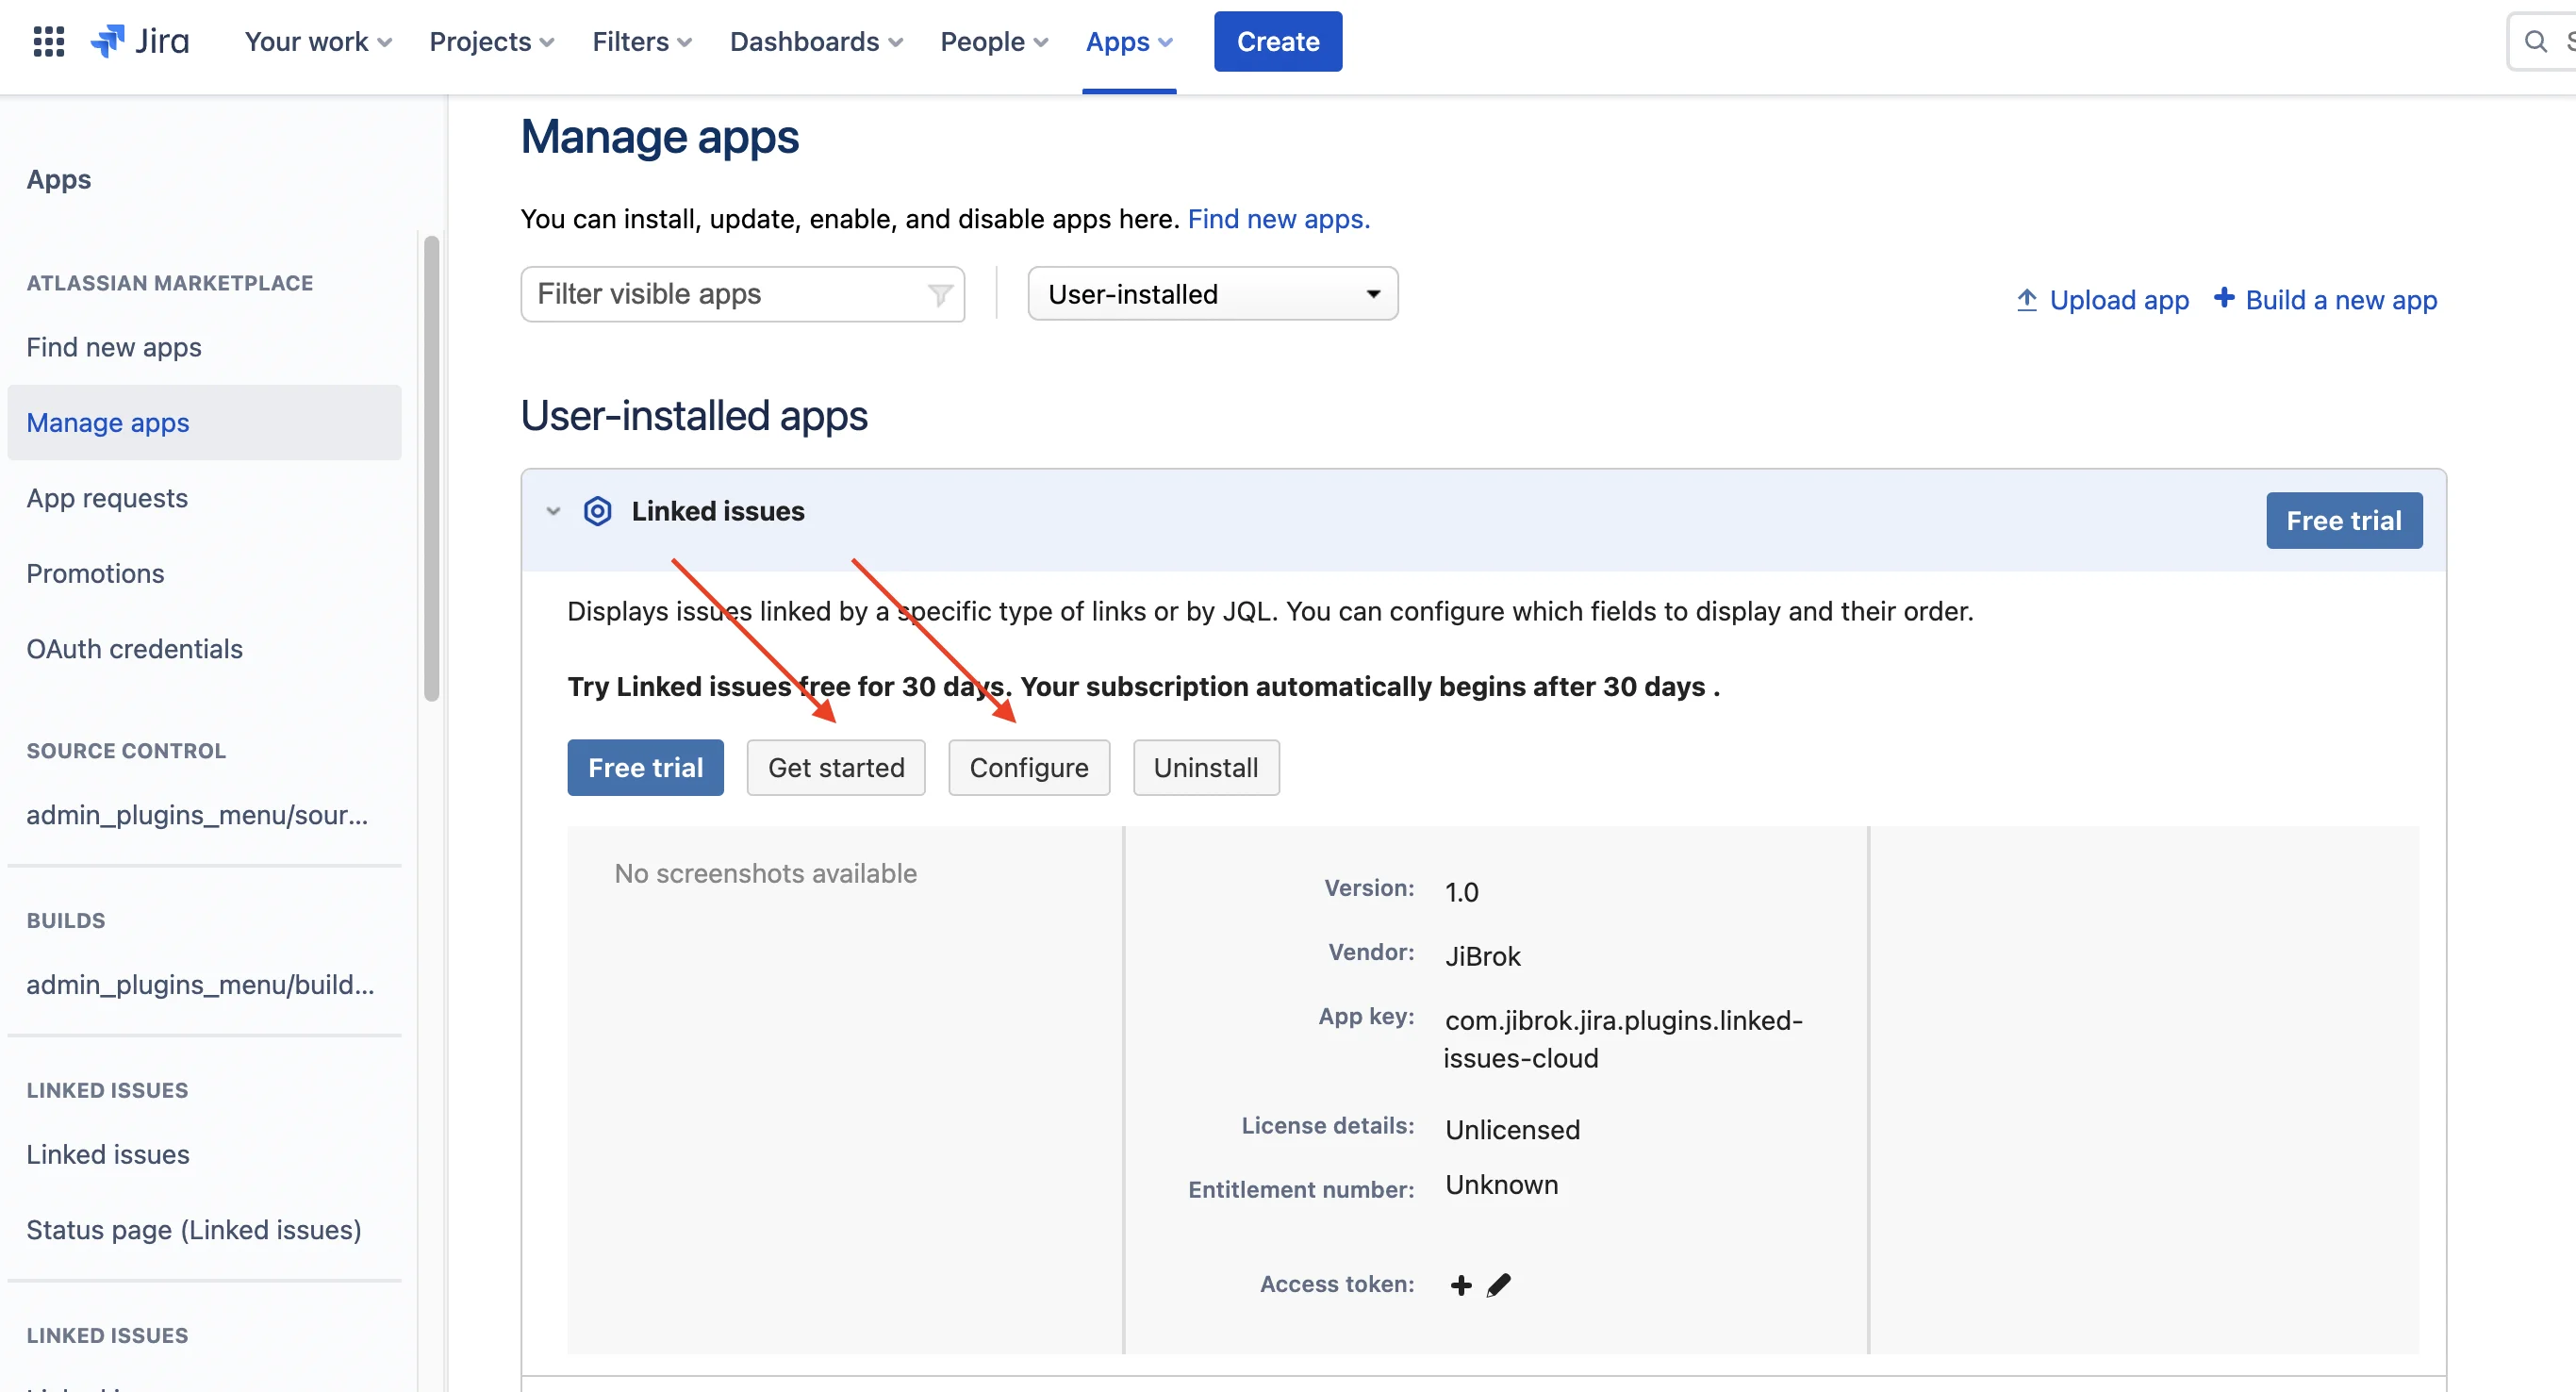Click the No screenshots available text
The width and height of the screenshot is (2576, 1392).
point(765,873)
